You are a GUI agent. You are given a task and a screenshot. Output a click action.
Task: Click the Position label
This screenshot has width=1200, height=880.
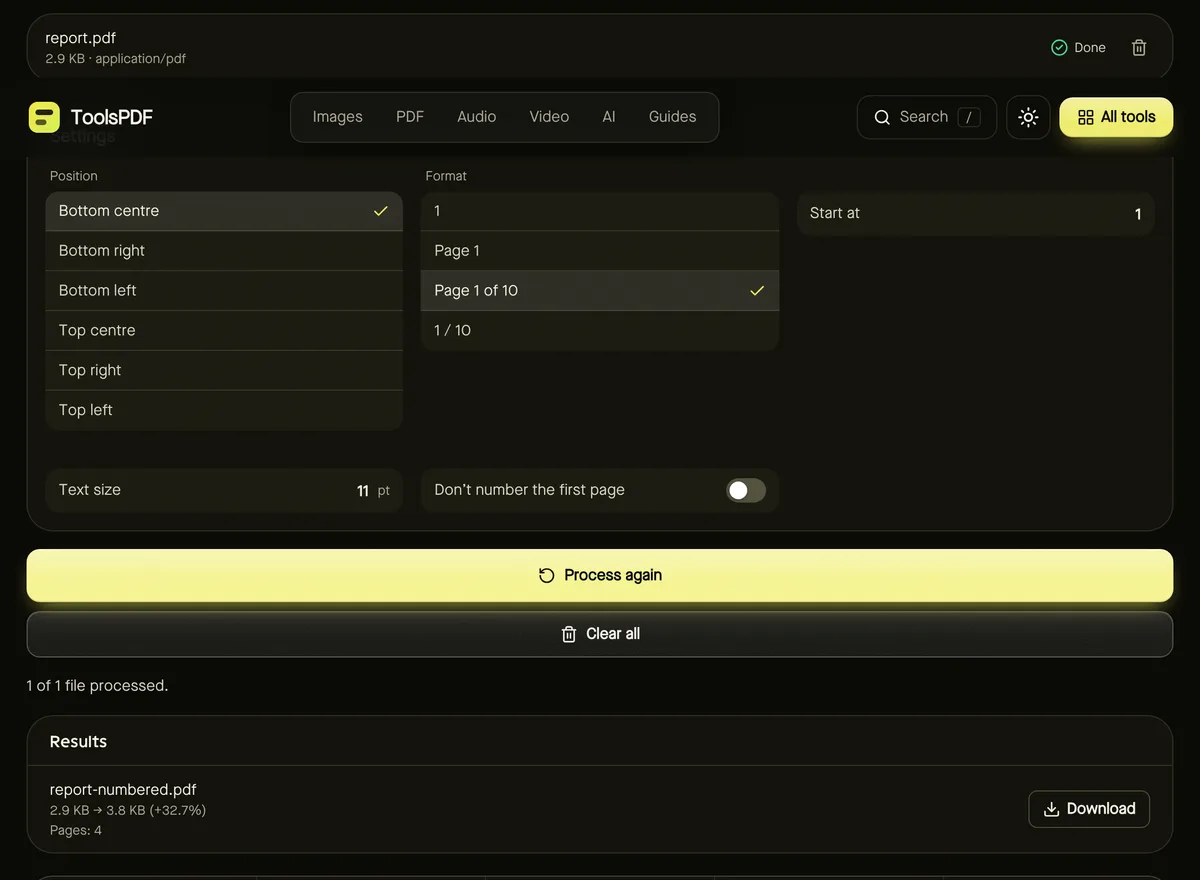[x=74, y=176]
